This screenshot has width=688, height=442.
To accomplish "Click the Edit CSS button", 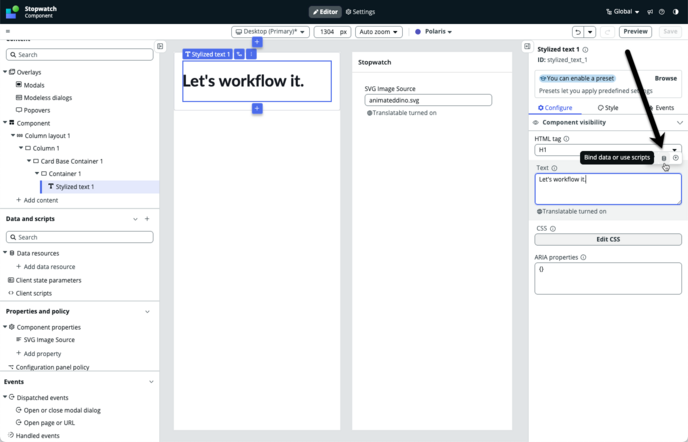I will click(608, 239).
